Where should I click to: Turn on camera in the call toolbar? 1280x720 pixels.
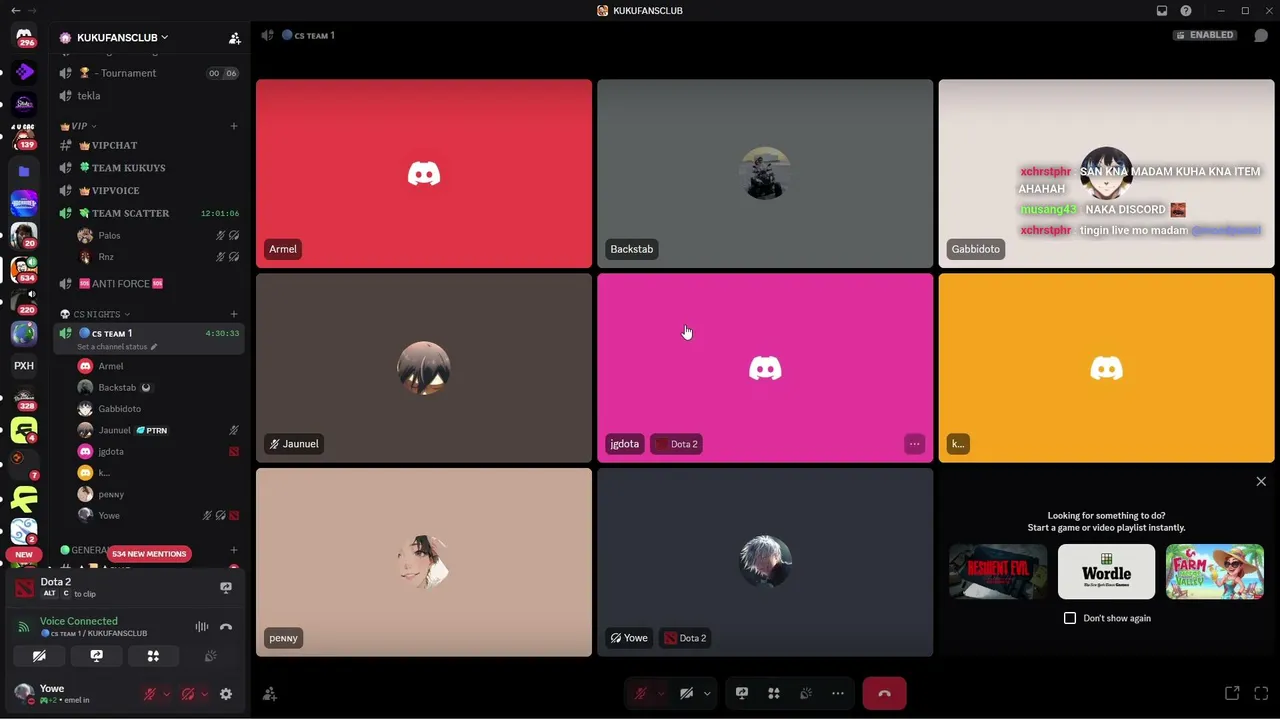687,694
